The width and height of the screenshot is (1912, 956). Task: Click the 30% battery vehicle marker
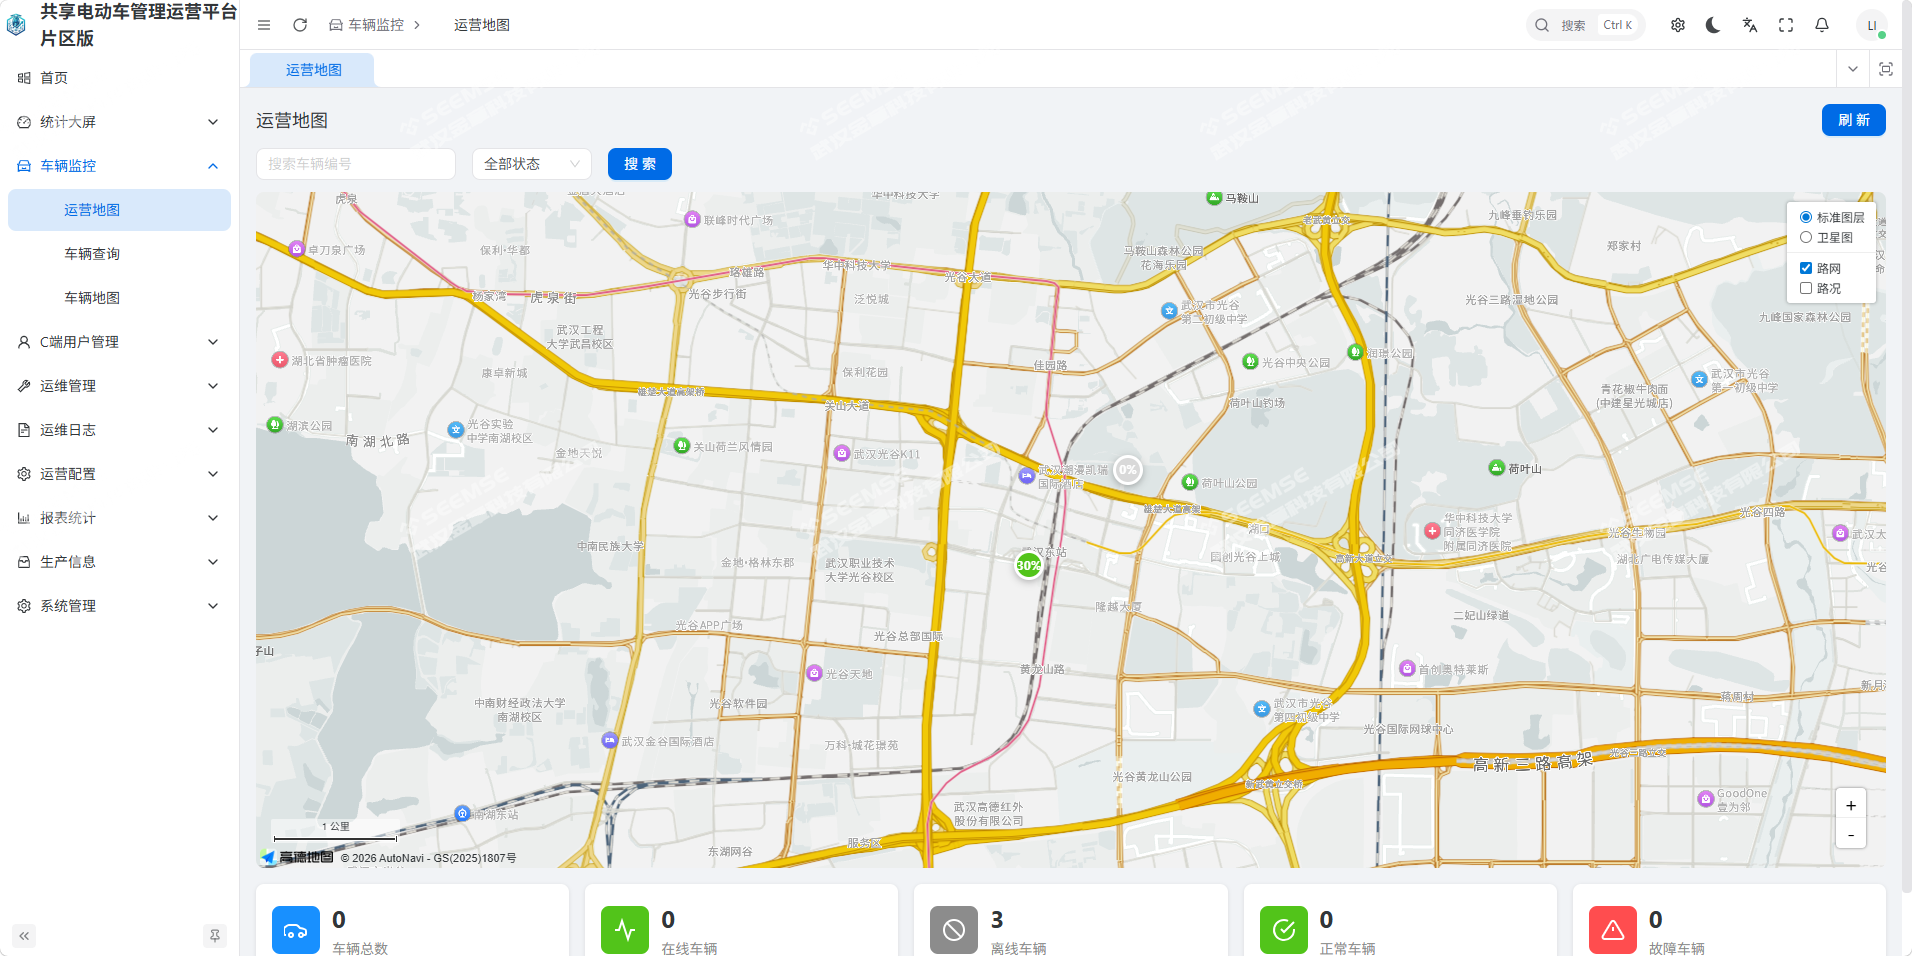point(1028,565)
